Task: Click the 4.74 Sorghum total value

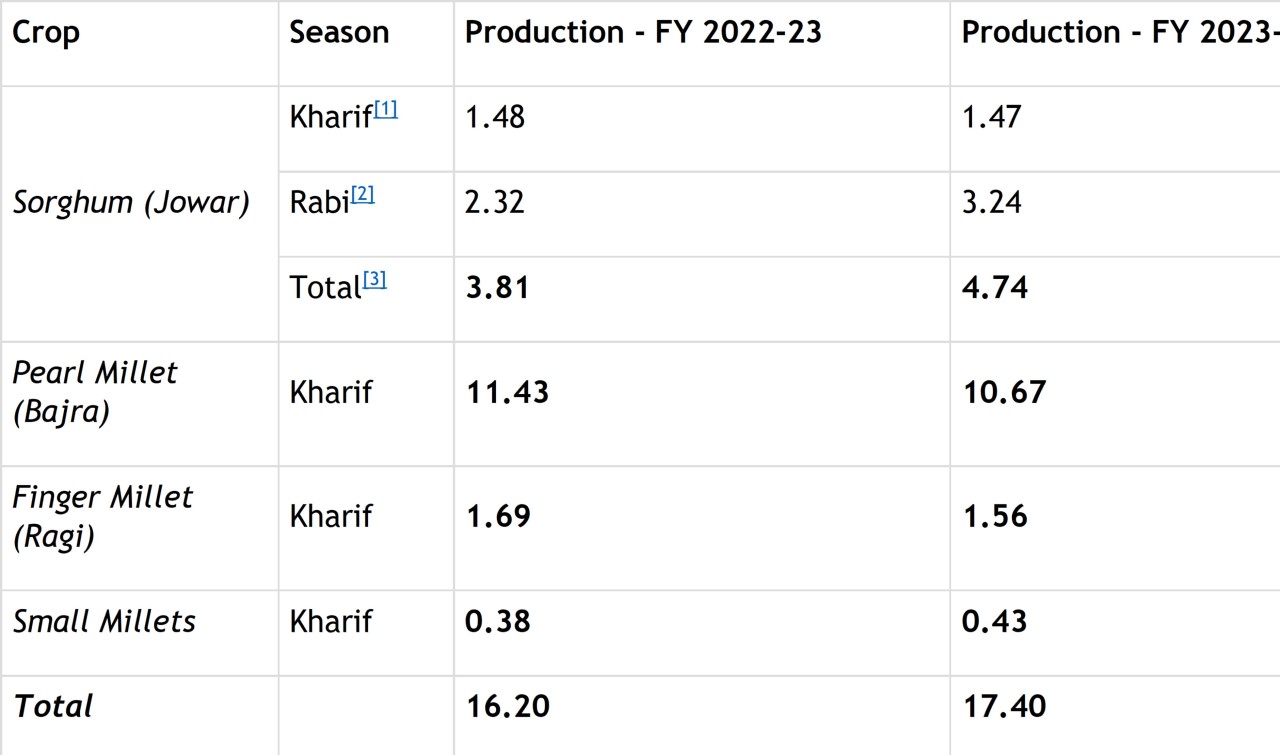Action: click(x=994, y=288)
